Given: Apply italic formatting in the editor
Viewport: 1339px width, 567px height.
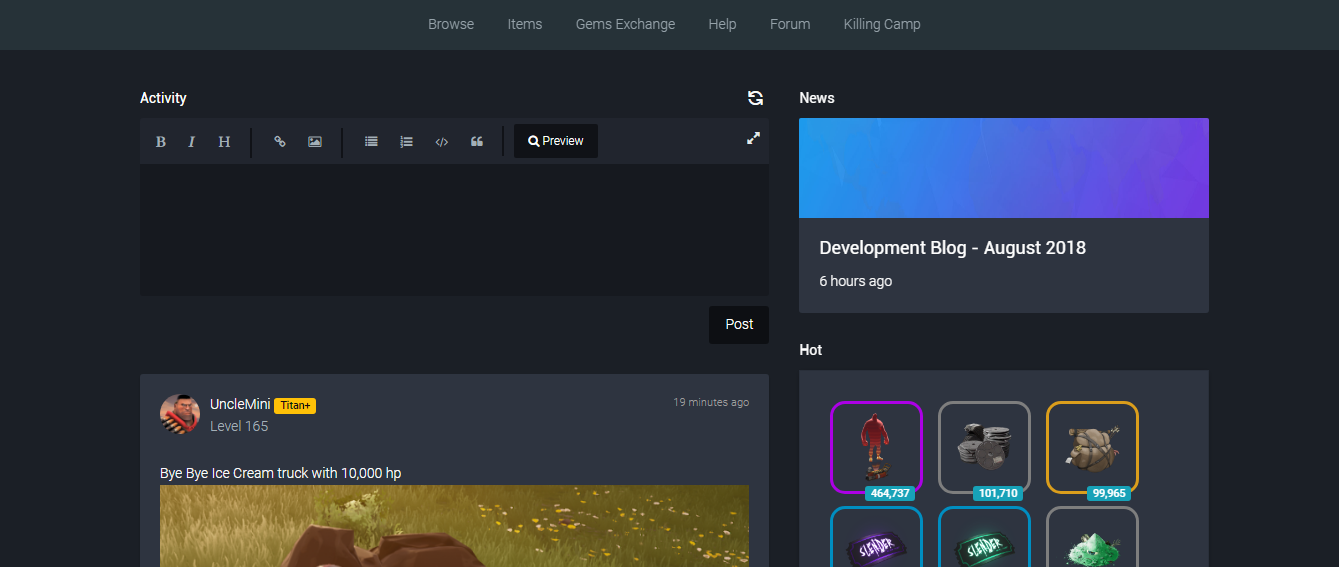Looking at the screenshot, I should coord(192,142).
